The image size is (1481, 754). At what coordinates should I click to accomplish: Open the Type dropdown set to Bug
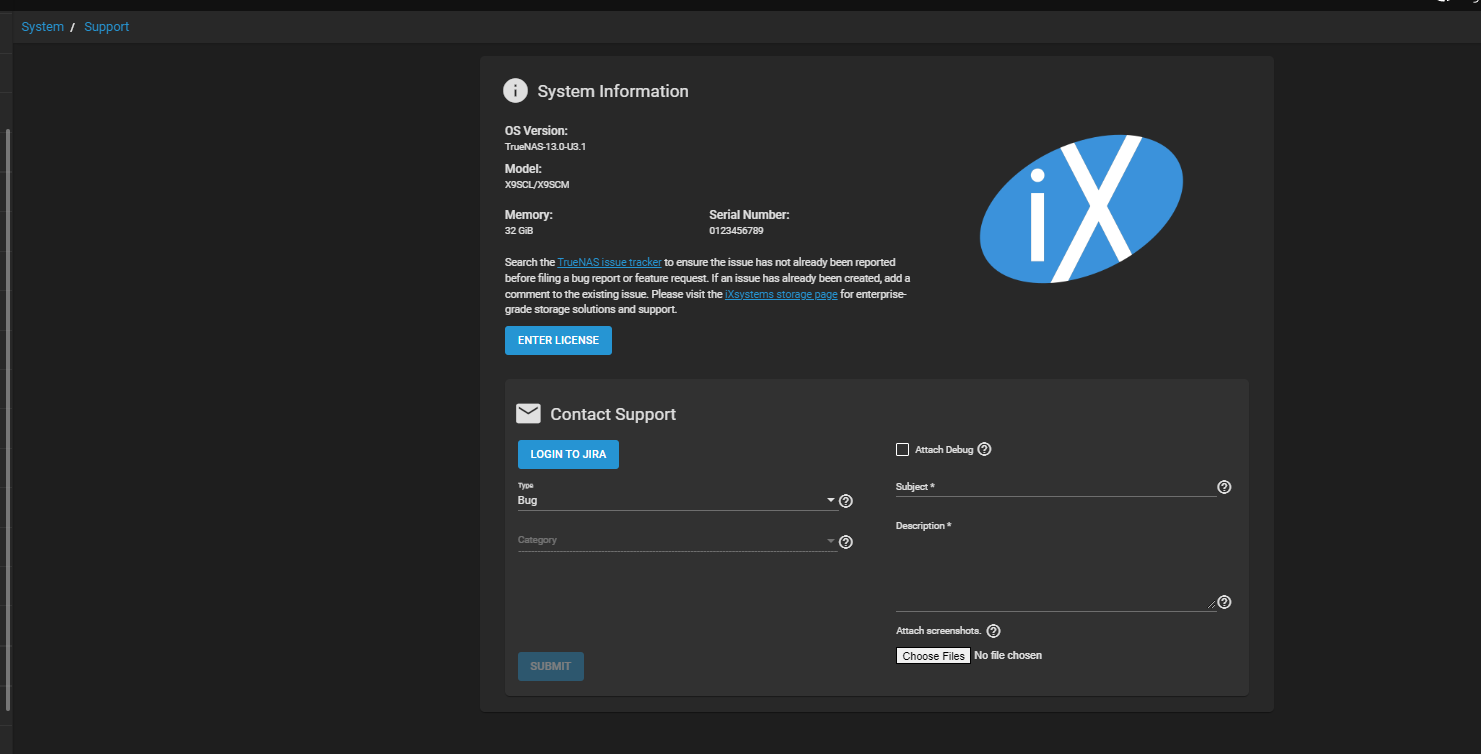(x=677, y=500)
